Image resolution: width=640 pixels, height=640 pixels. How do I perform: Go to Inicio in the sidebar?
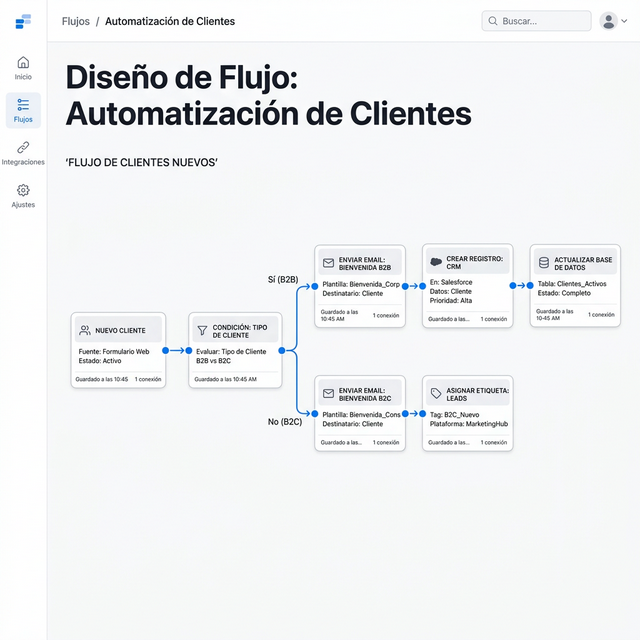click(23, 68)
